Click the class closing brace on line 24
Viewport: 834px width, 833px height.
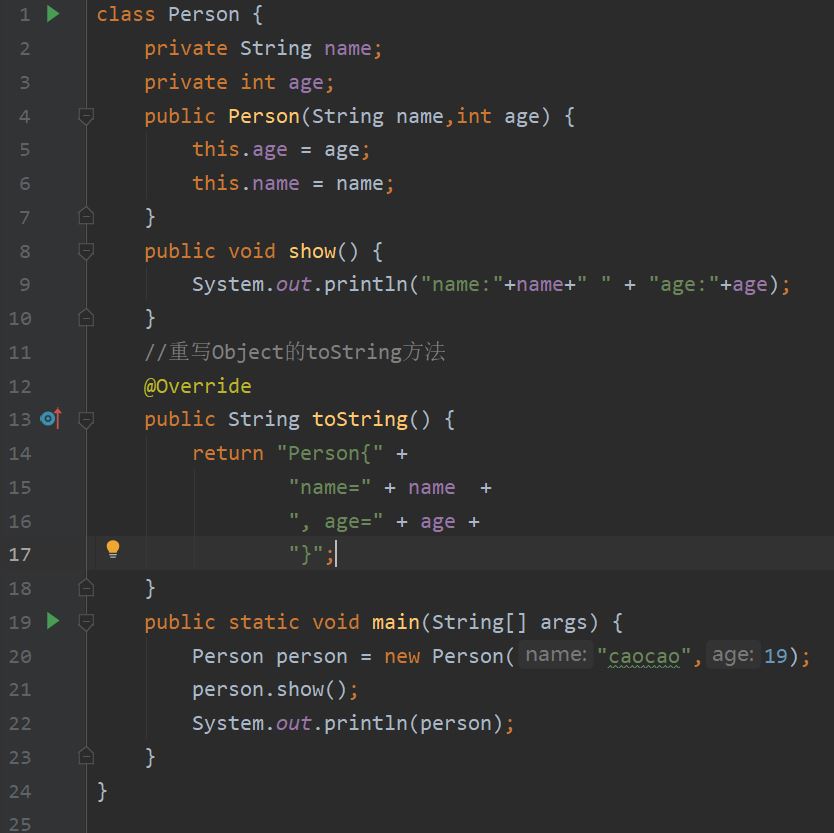[x=102, y=791]
